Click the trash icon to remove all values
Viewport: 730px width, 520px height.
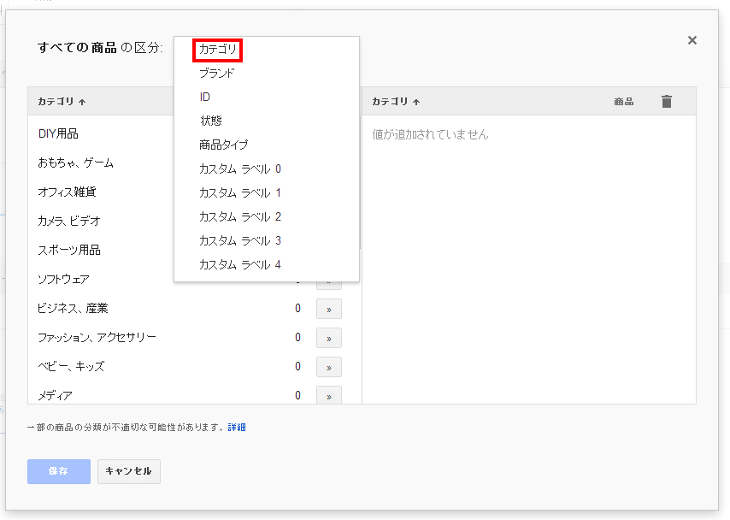(x=667, y=101)
